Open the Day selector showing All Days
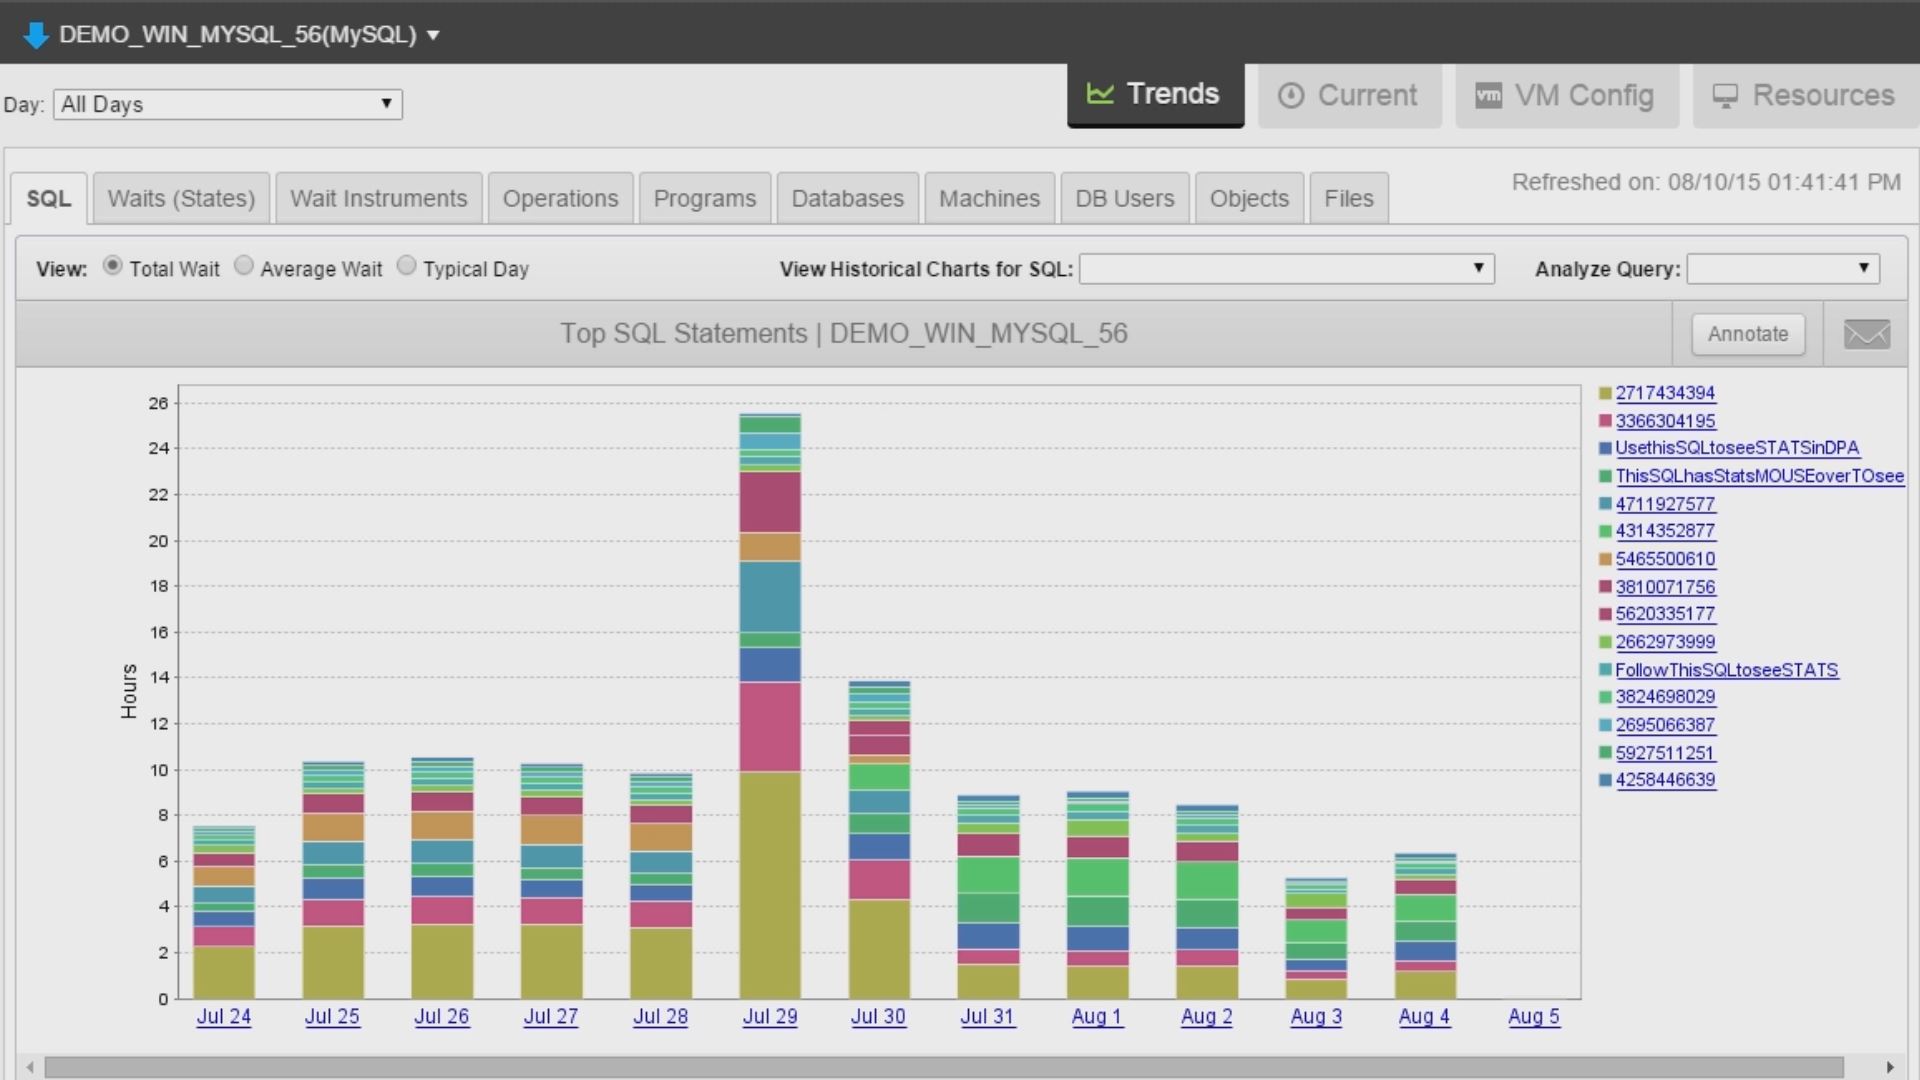Image resolution: width=1920 pixels, height=1080 pixels. (x=227, y=104)
